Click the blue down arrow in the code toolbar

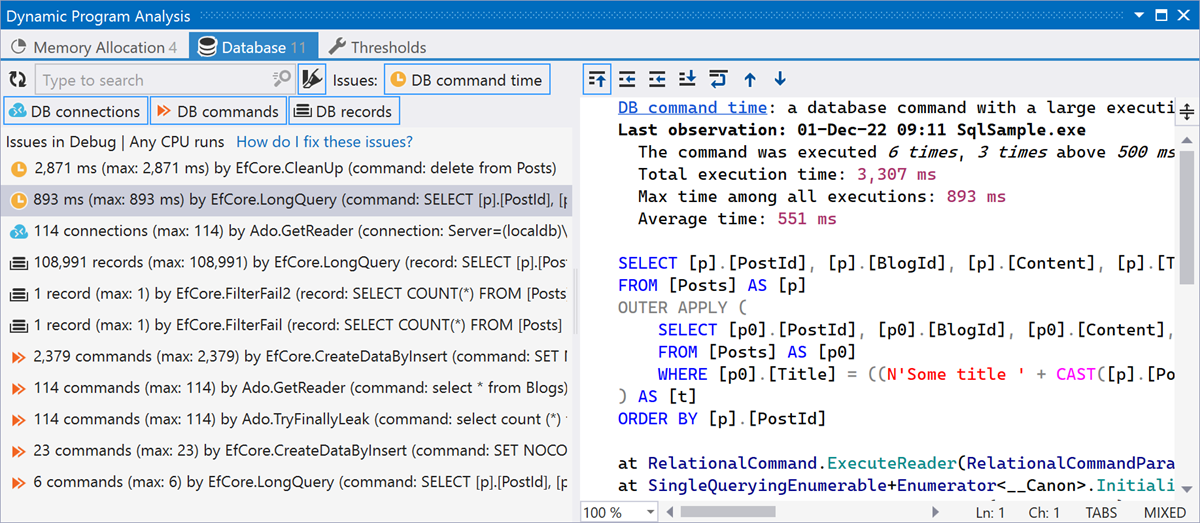click(780, 79)
